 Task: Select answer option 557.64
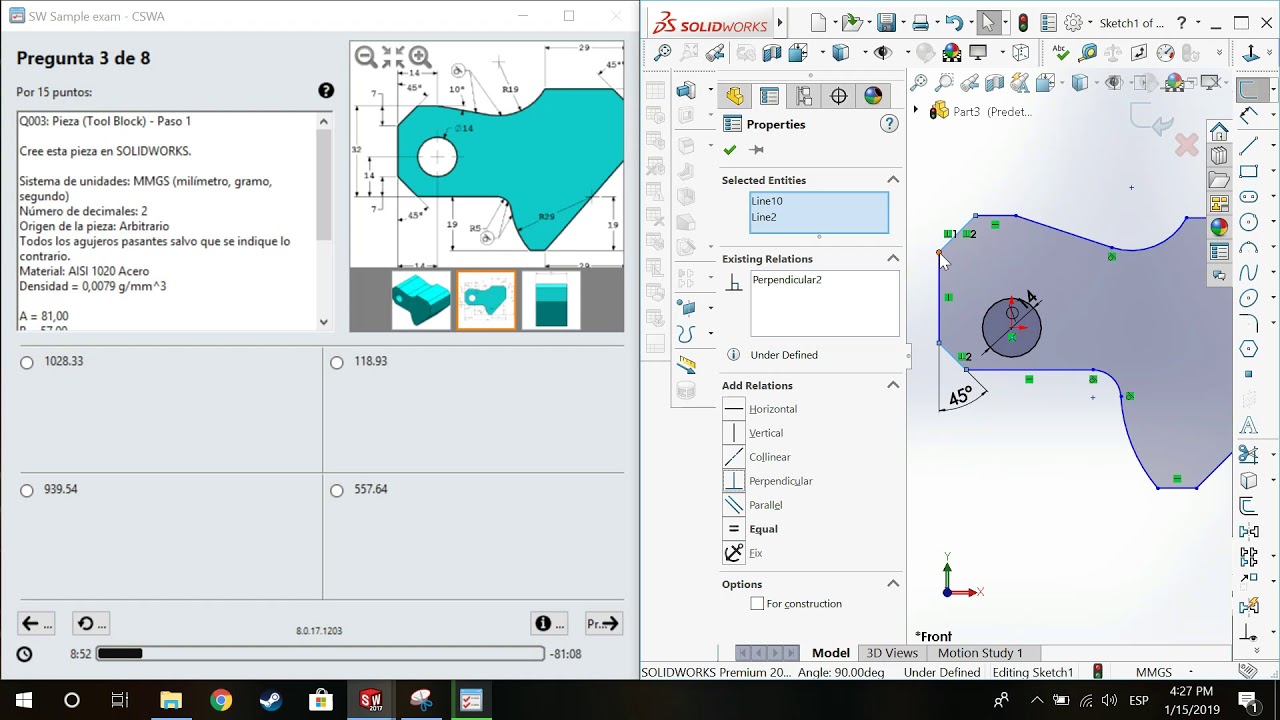tap(337, 490)
